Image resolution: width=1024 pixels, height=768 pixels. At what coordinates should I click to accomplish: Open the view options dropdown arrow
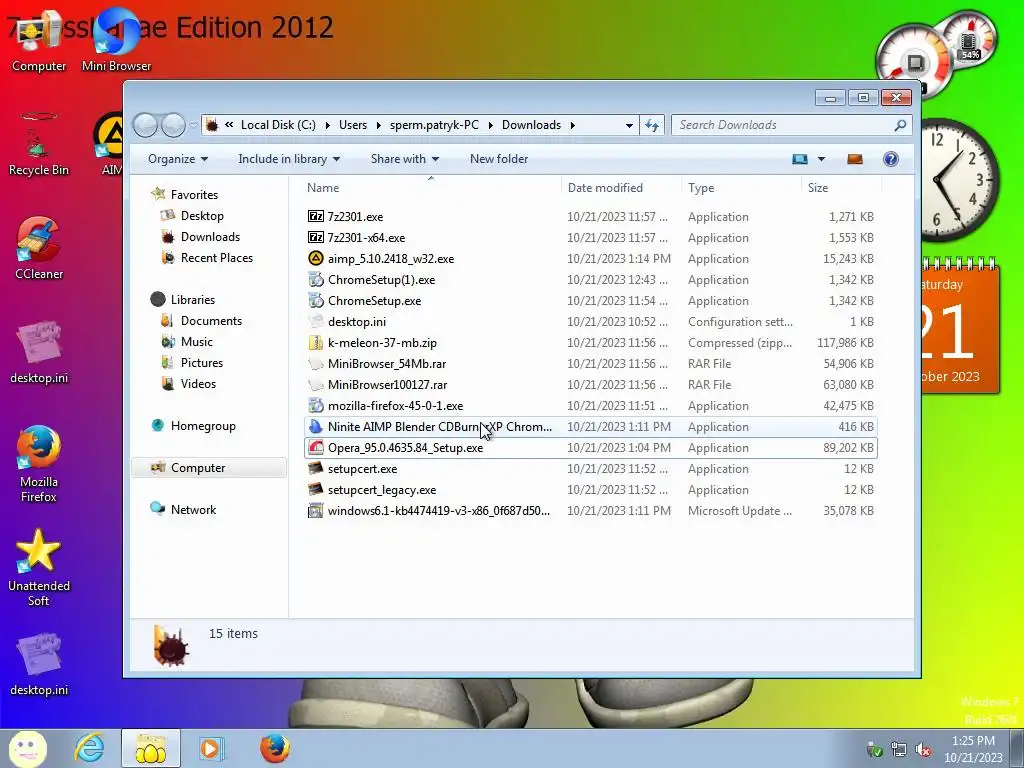pyautogui.click(x=822, y=159)
